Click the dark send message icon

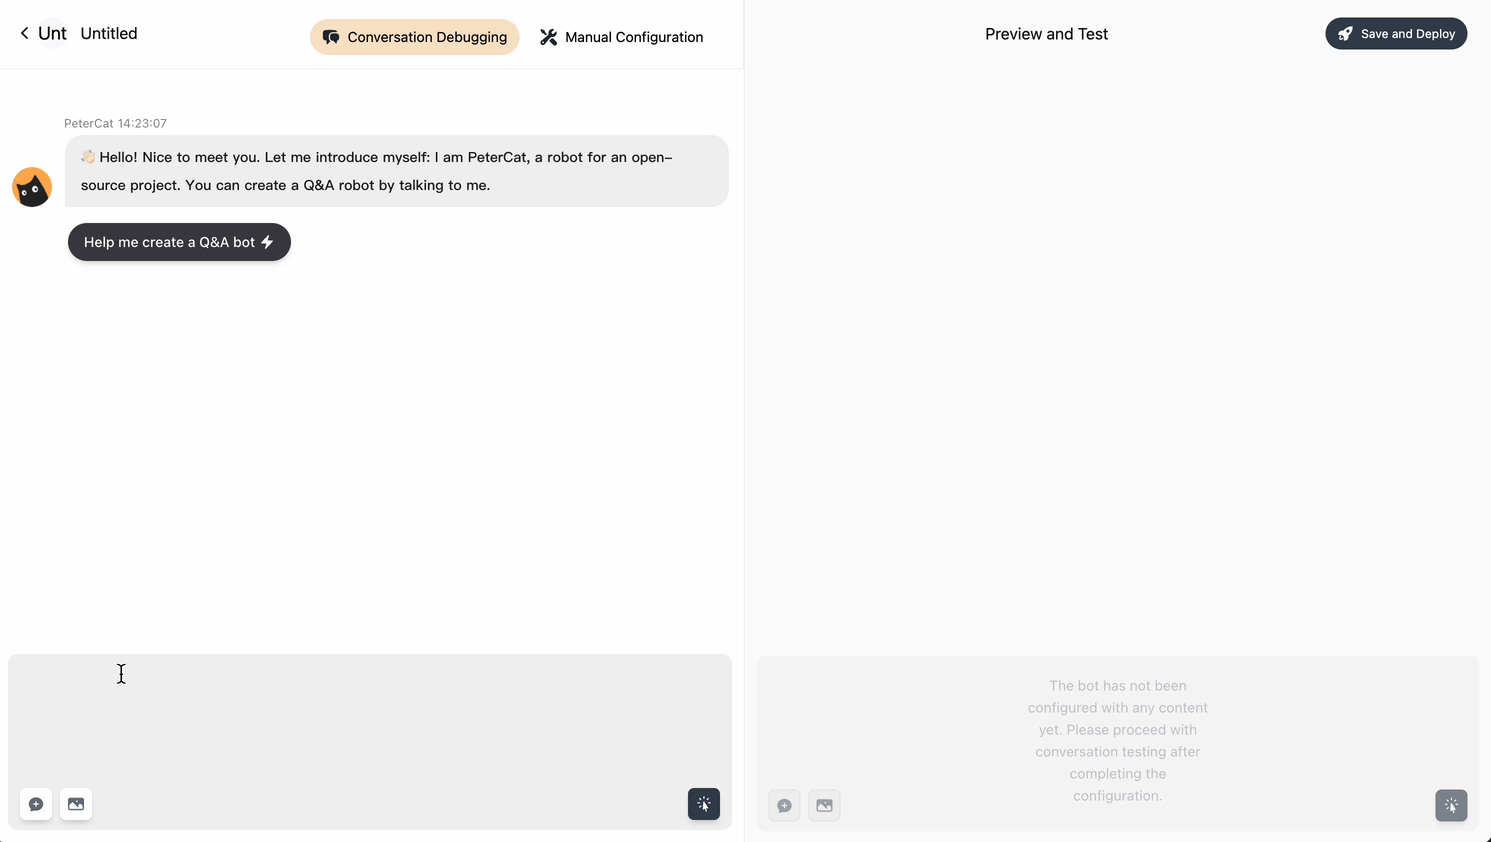tap(704, 804)
